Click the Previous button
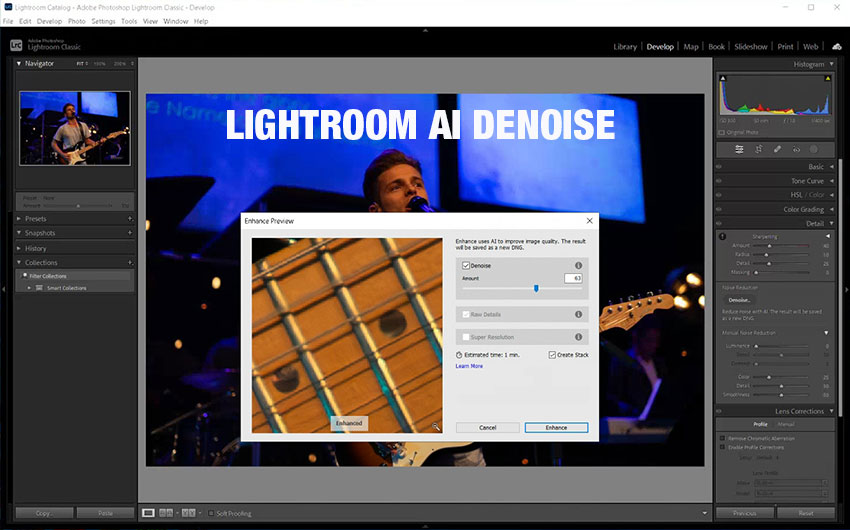This screenshot has width=850, height=530. (x=745, y=513)
